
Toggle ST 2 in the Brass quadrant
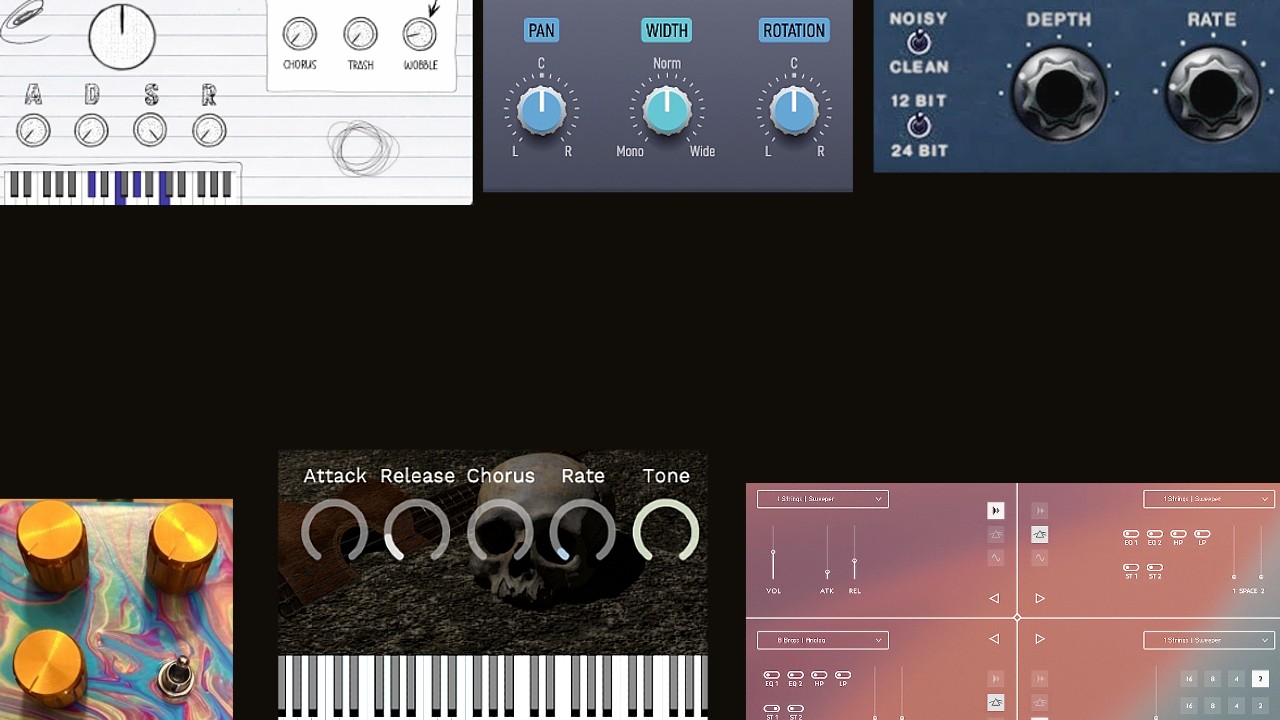pyautogui.click(x=794, y=710)
